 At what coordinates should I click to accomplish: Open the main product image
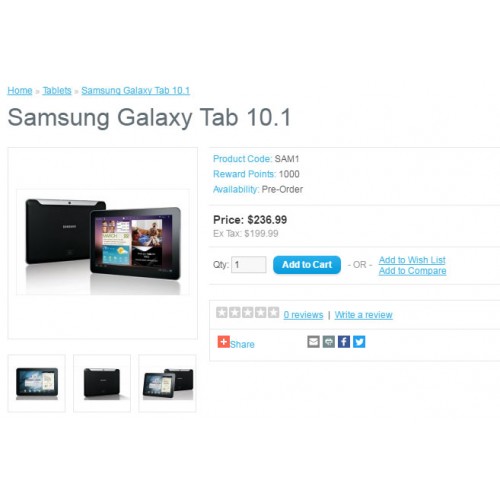[x=103, y=243]
